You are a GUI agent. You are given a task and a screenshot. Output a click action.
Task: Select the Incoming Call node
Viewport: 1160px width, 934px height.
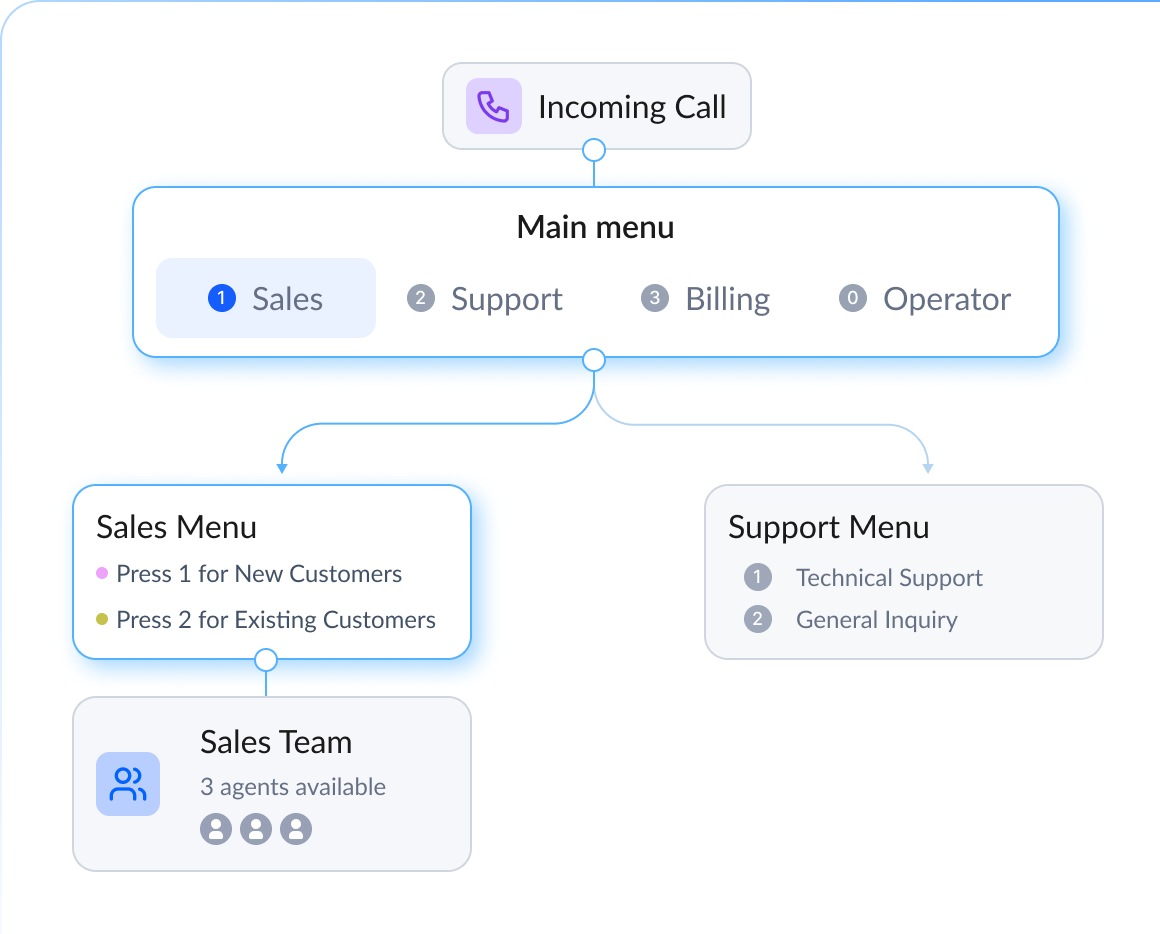pos(596,106)
